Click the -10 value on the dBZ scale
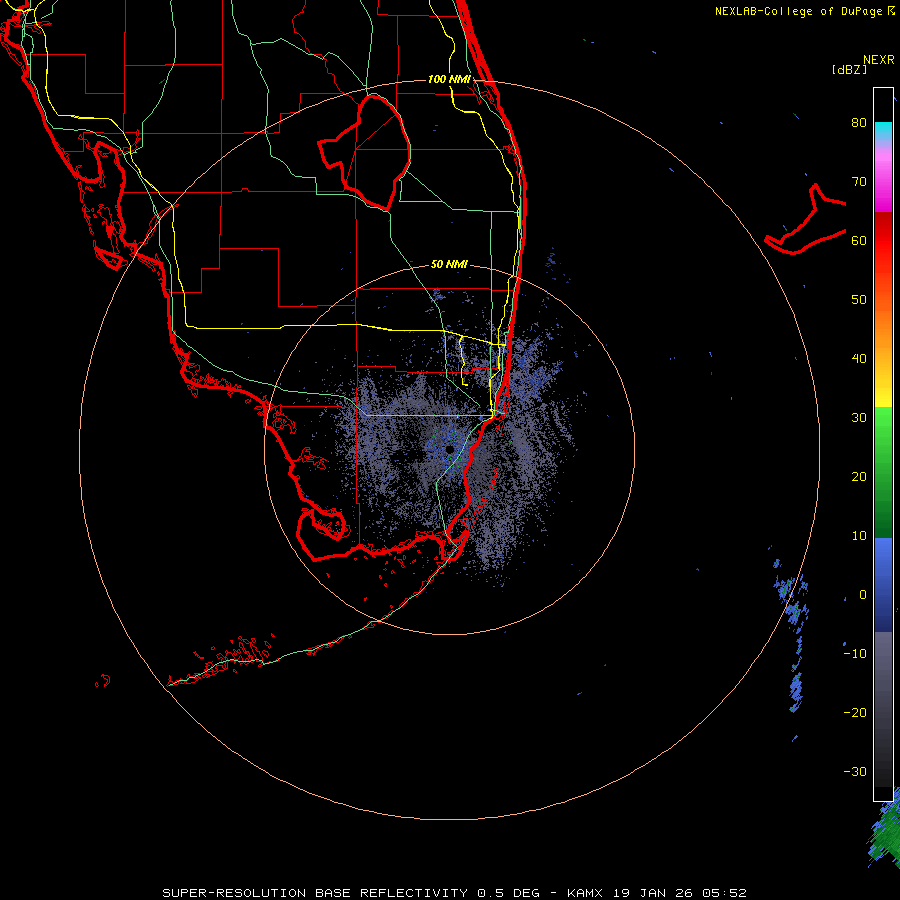Image resolution: width=900 pixels, height=900 pixels. [855, 654]
